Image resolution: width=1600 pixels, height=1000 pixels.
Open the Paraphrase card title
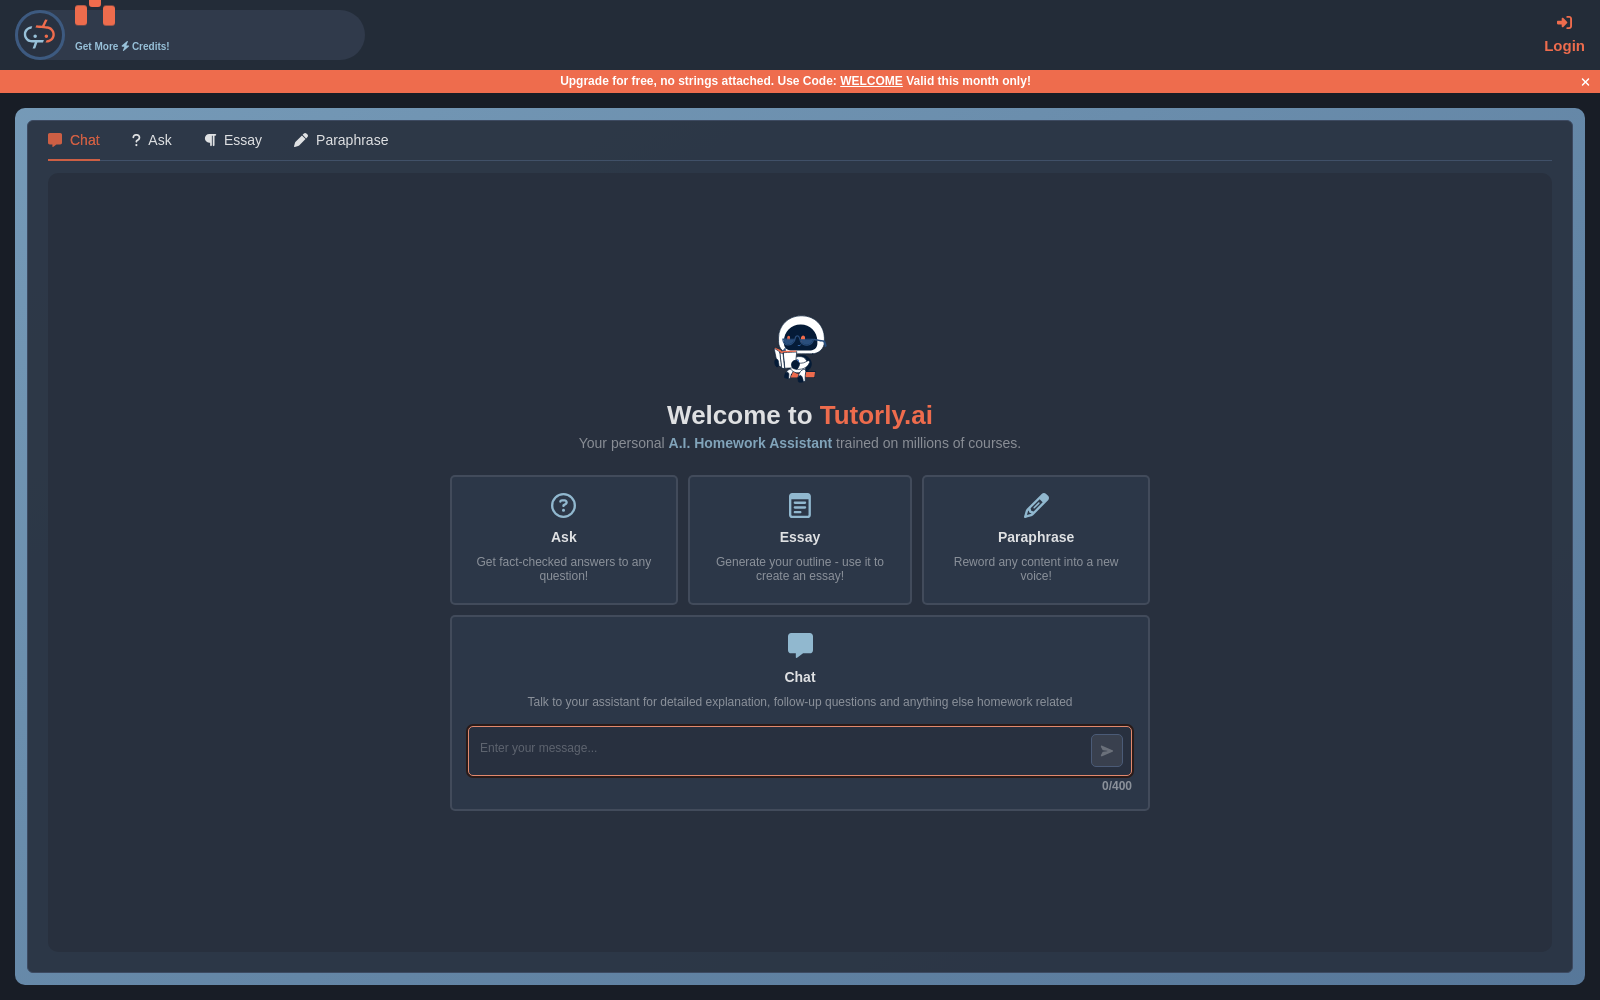pyautogui.click(x=1036, y=537)
